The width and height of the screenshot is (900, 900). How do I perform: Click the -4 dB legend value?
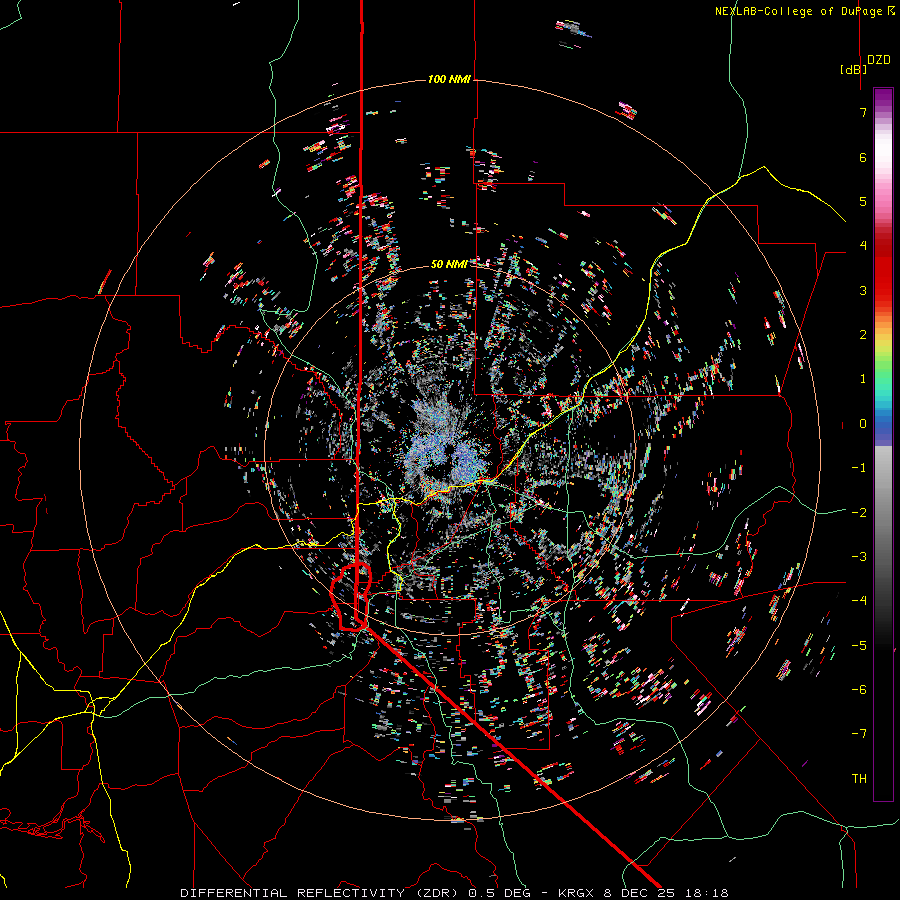click(x=859, y=601)
